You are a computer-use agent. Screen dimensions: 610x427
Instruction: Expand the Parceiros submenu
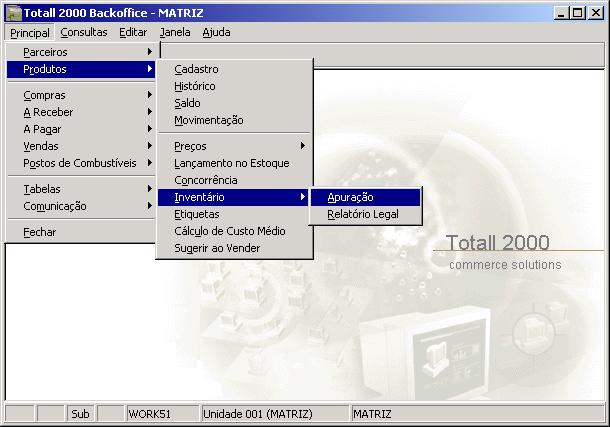[x=46, y=51]
